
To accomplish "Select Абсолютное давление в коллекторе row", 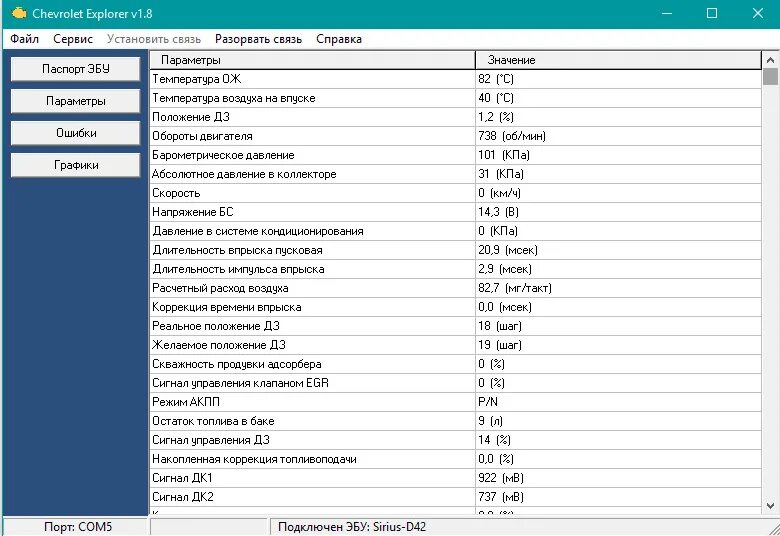I will click(456, 174).
